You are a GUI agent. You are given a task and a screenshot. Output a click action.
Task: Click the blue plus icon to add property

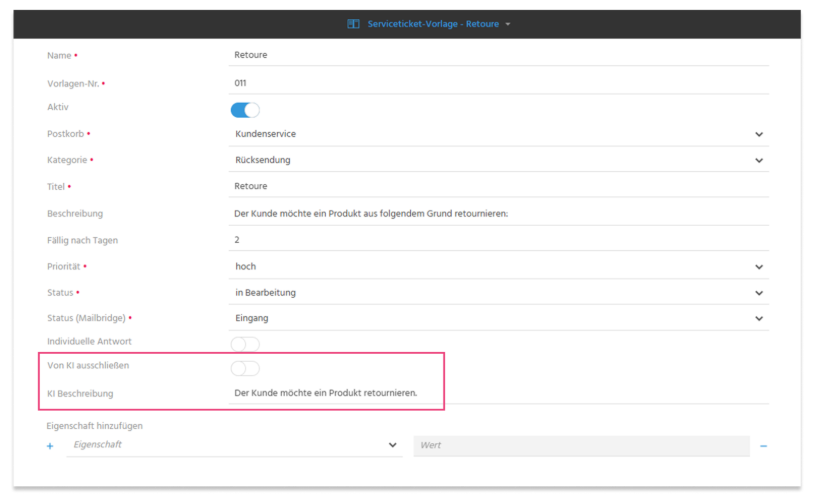point(50,446)
